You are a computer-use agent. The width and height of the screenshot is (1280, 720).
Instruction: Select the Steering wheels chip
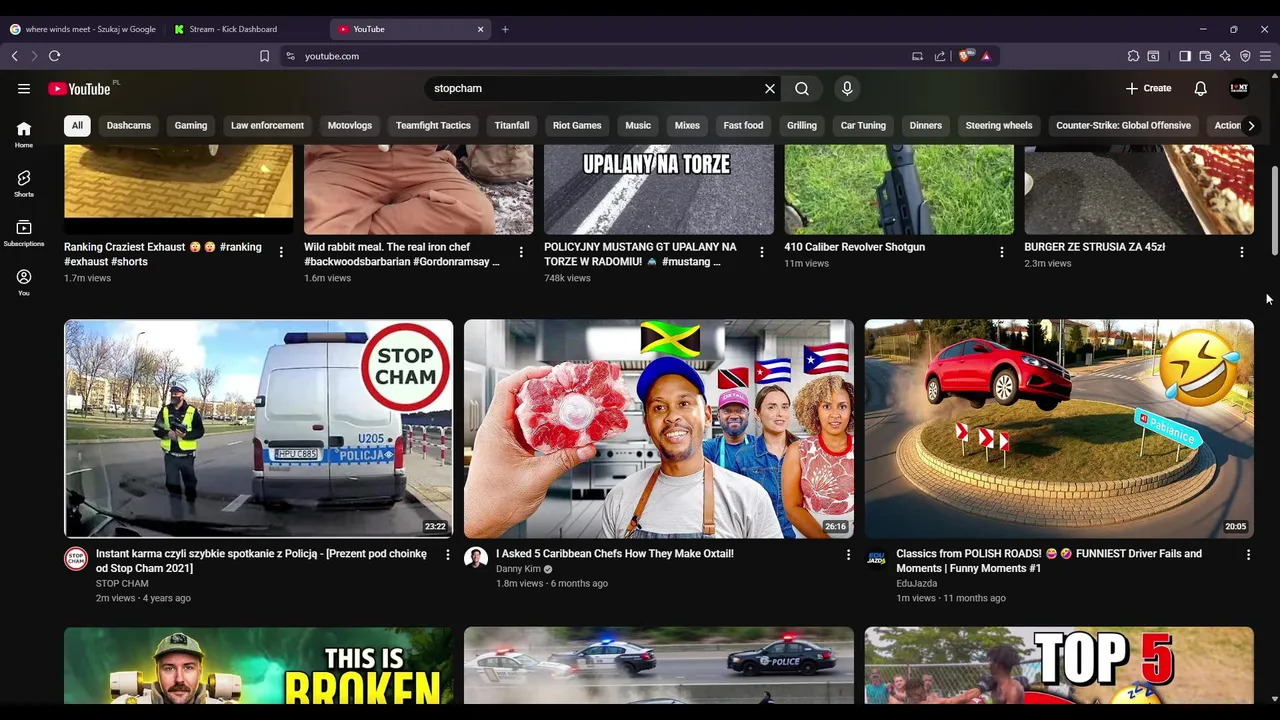click(x=999, y=126)
